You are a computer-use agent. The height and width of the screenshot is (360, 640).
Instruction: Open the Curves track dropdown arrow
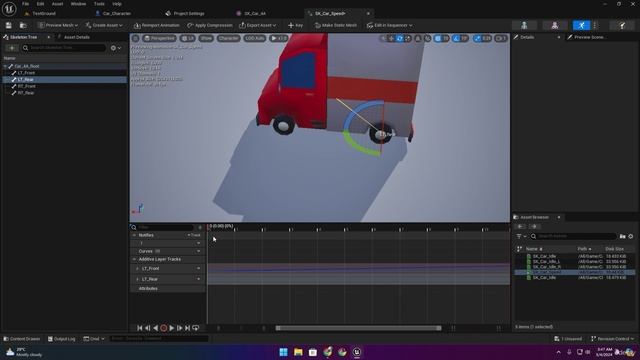point(198,251)
